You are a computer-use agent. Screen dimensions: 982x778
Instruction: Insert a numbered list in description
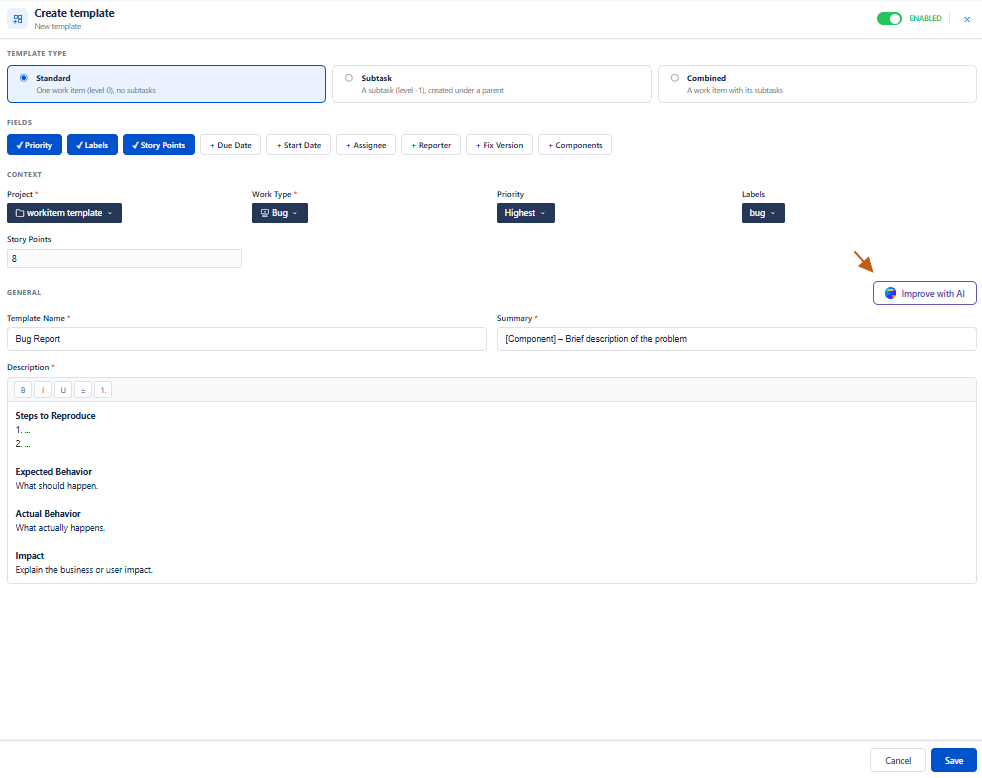tap(103, 390)
